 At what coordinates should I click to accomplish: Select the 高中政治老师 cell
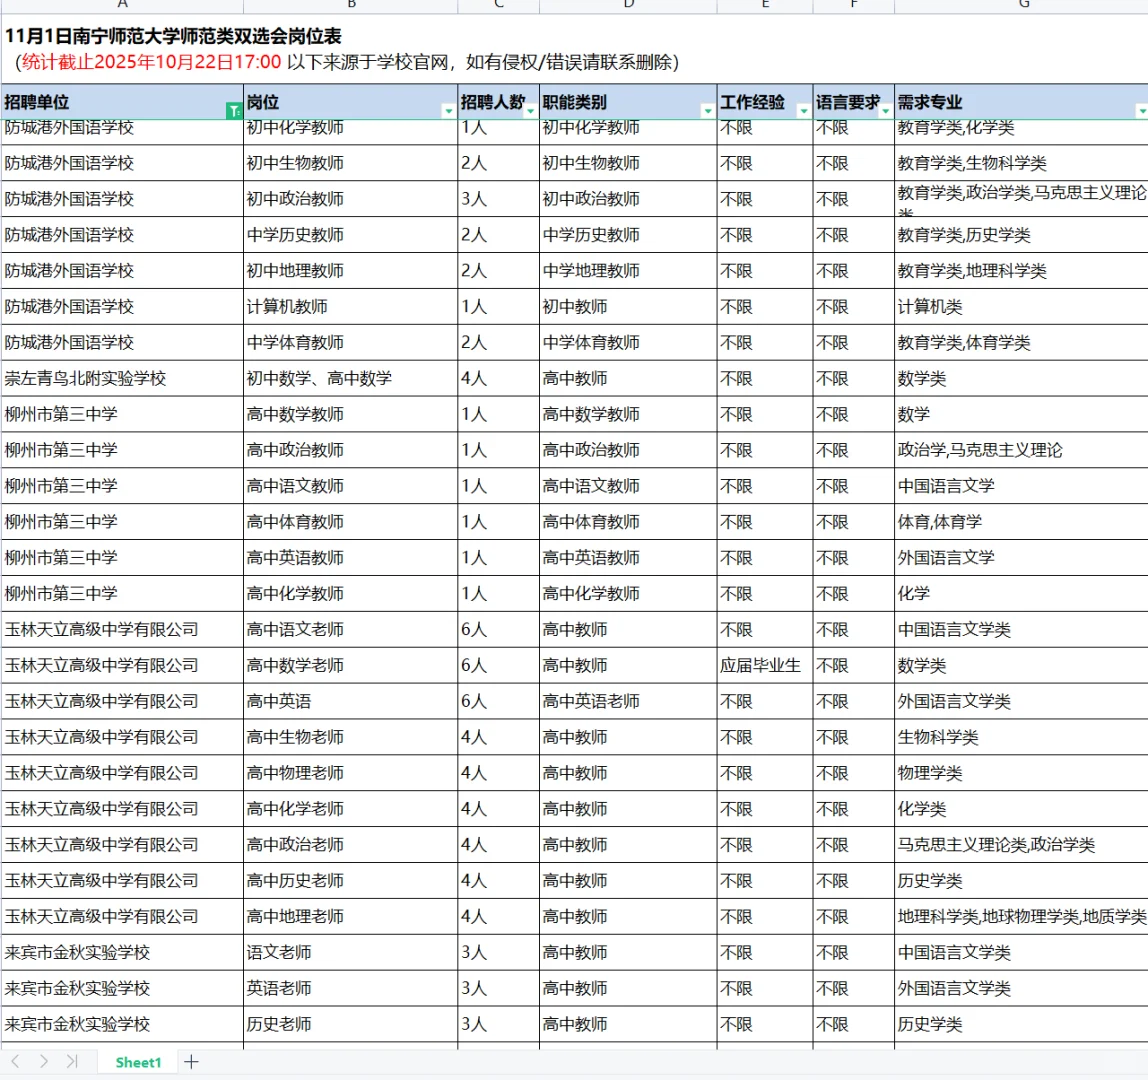(351, 845)
